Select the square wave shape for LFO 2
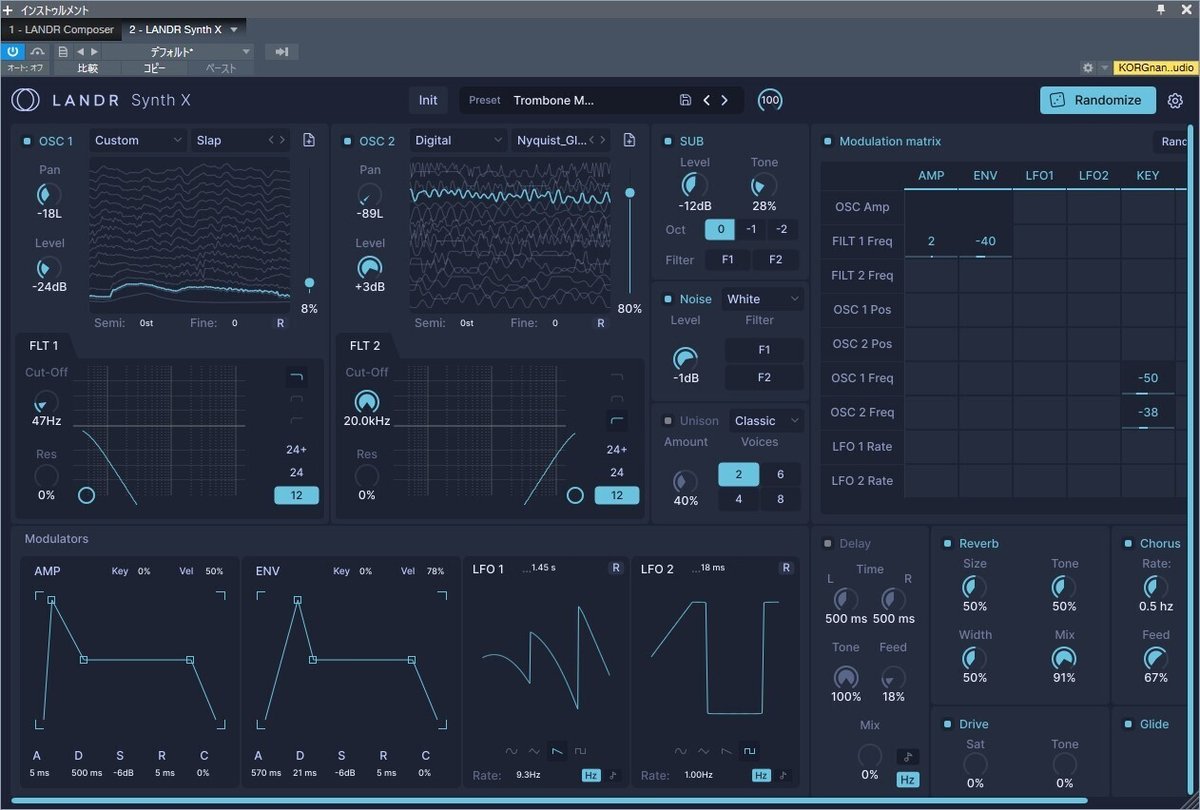 pos(750,751)
